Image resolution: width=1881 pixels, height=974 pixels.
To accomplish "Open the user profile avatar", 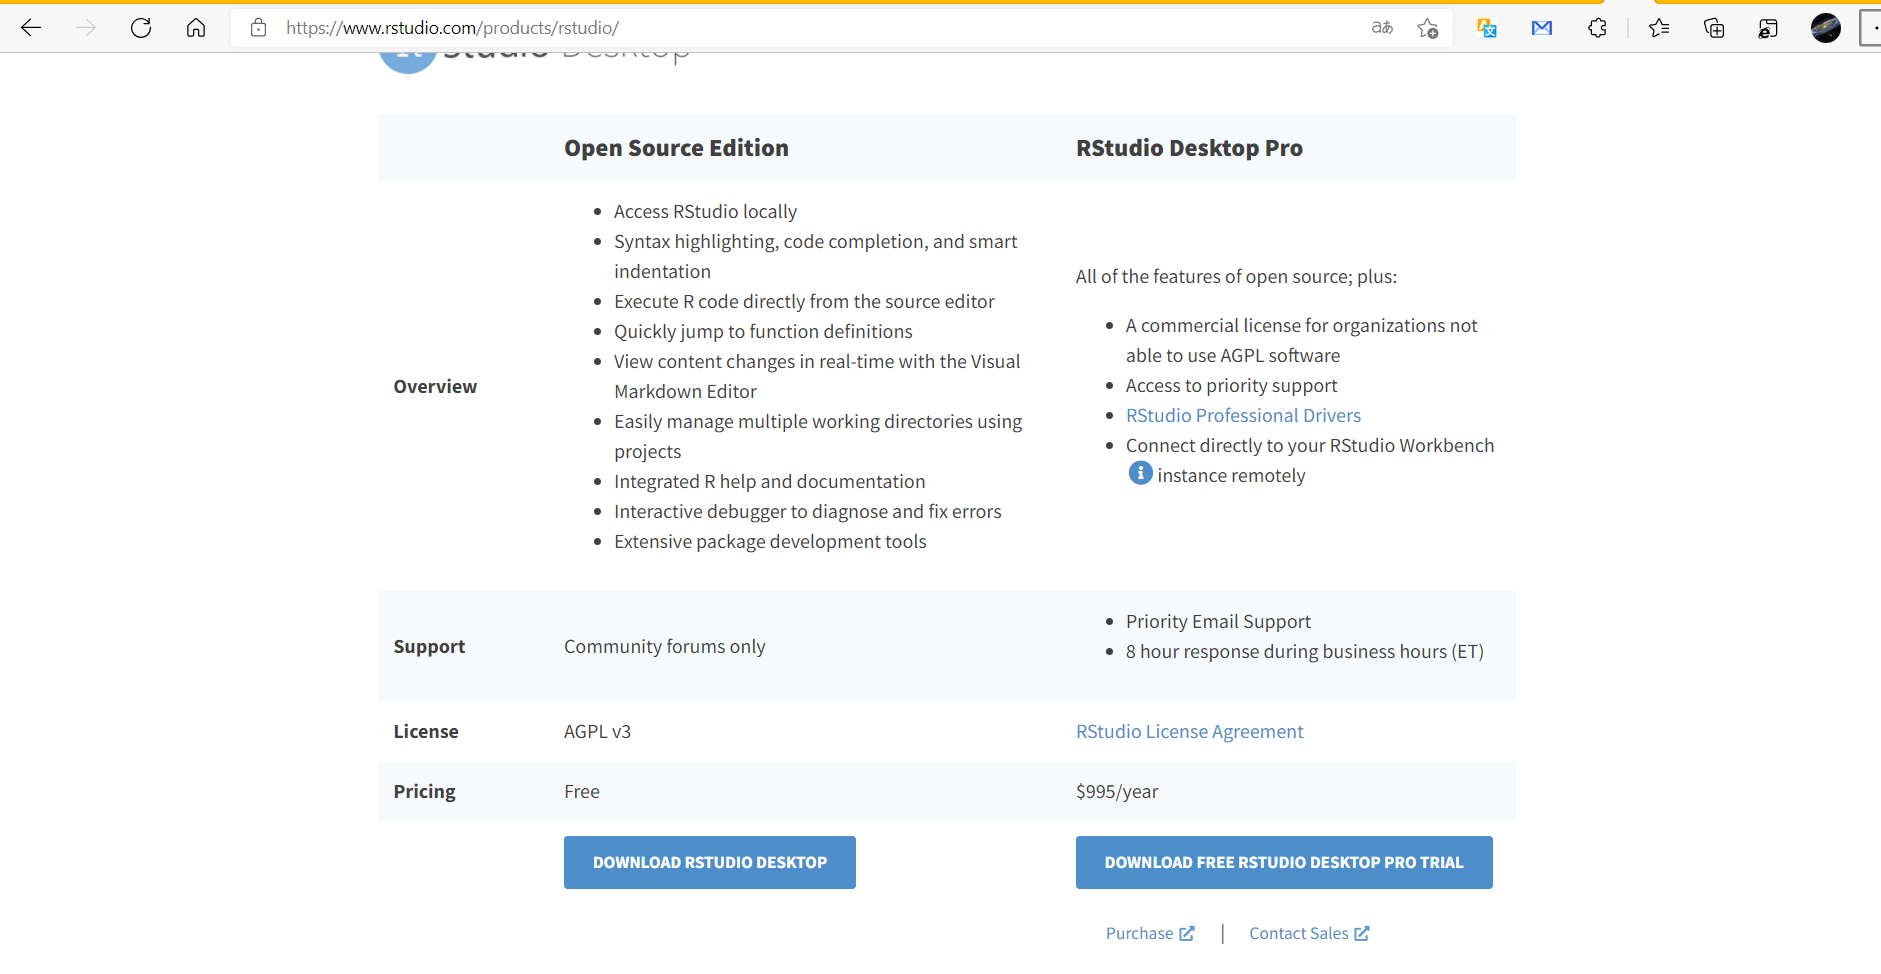I will (x=1825, y=28).
